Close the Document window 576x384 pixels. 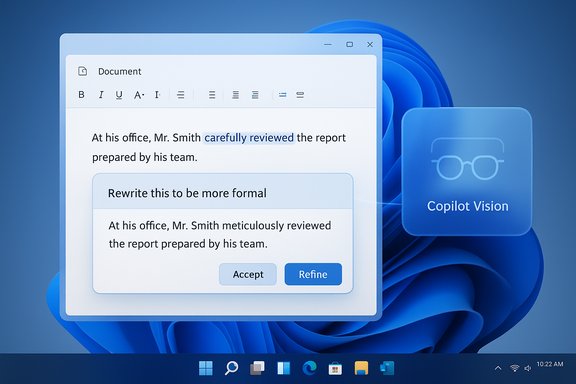tap(370, 44)
